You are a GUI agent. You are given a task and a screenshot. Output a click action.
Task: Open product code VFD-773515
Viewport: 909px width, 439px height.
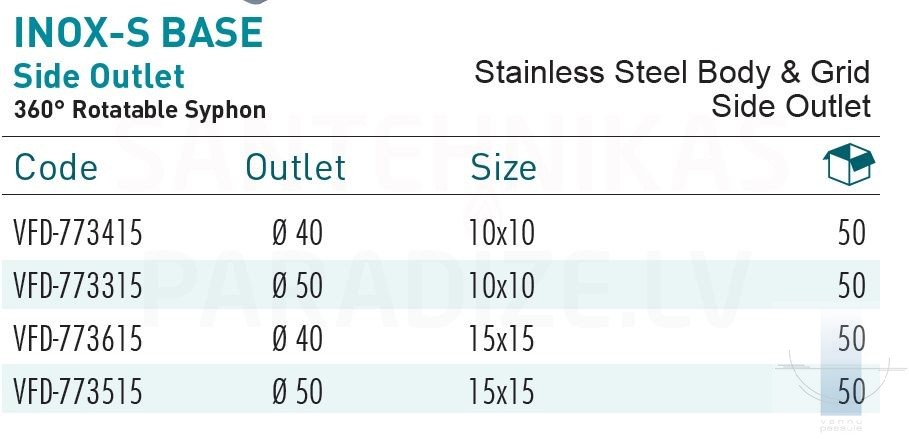79,391
